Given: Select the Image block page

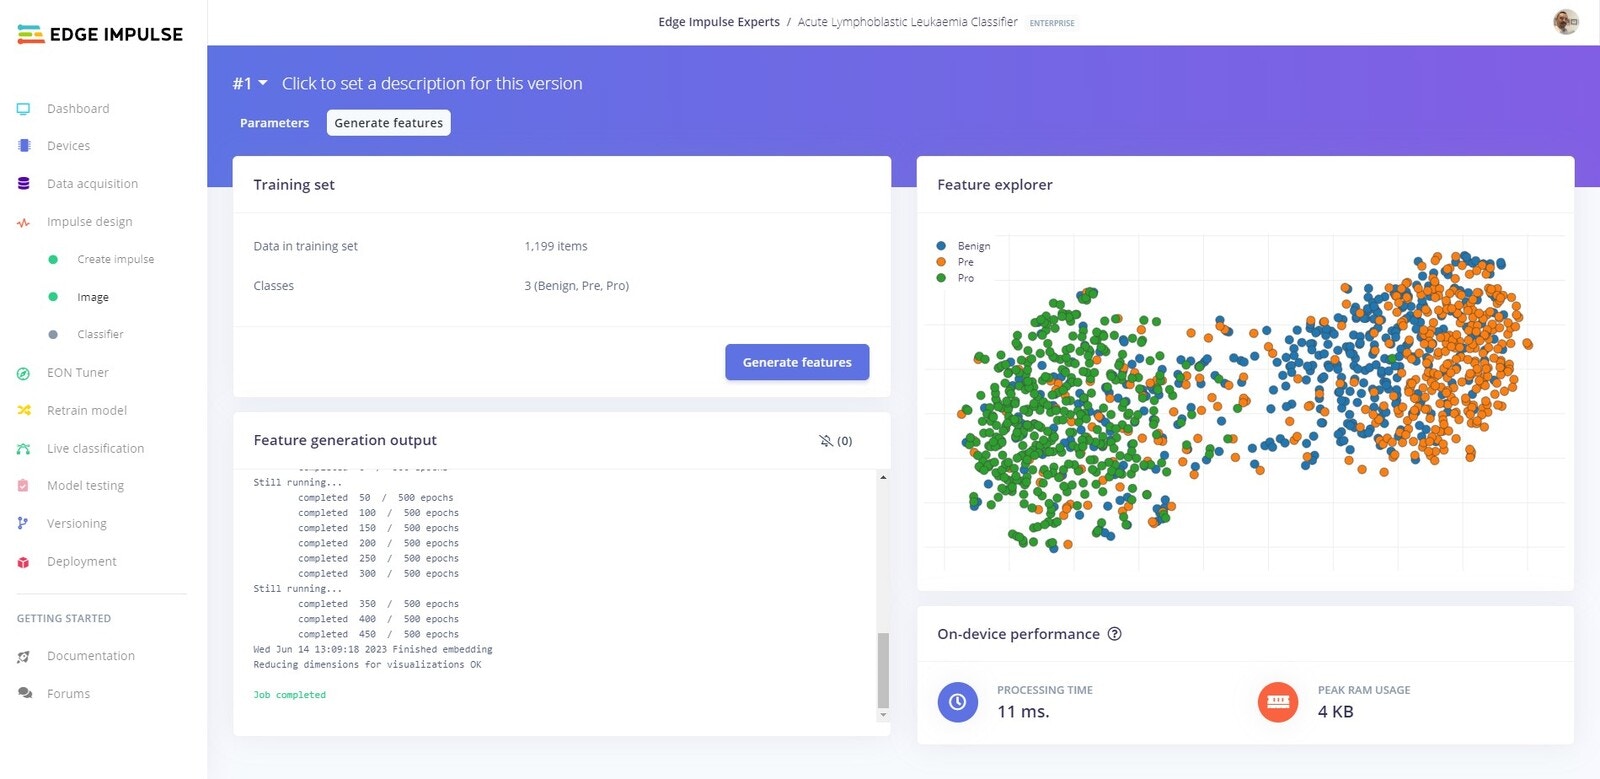Looking at the screenshot, I should coord(93,298).
